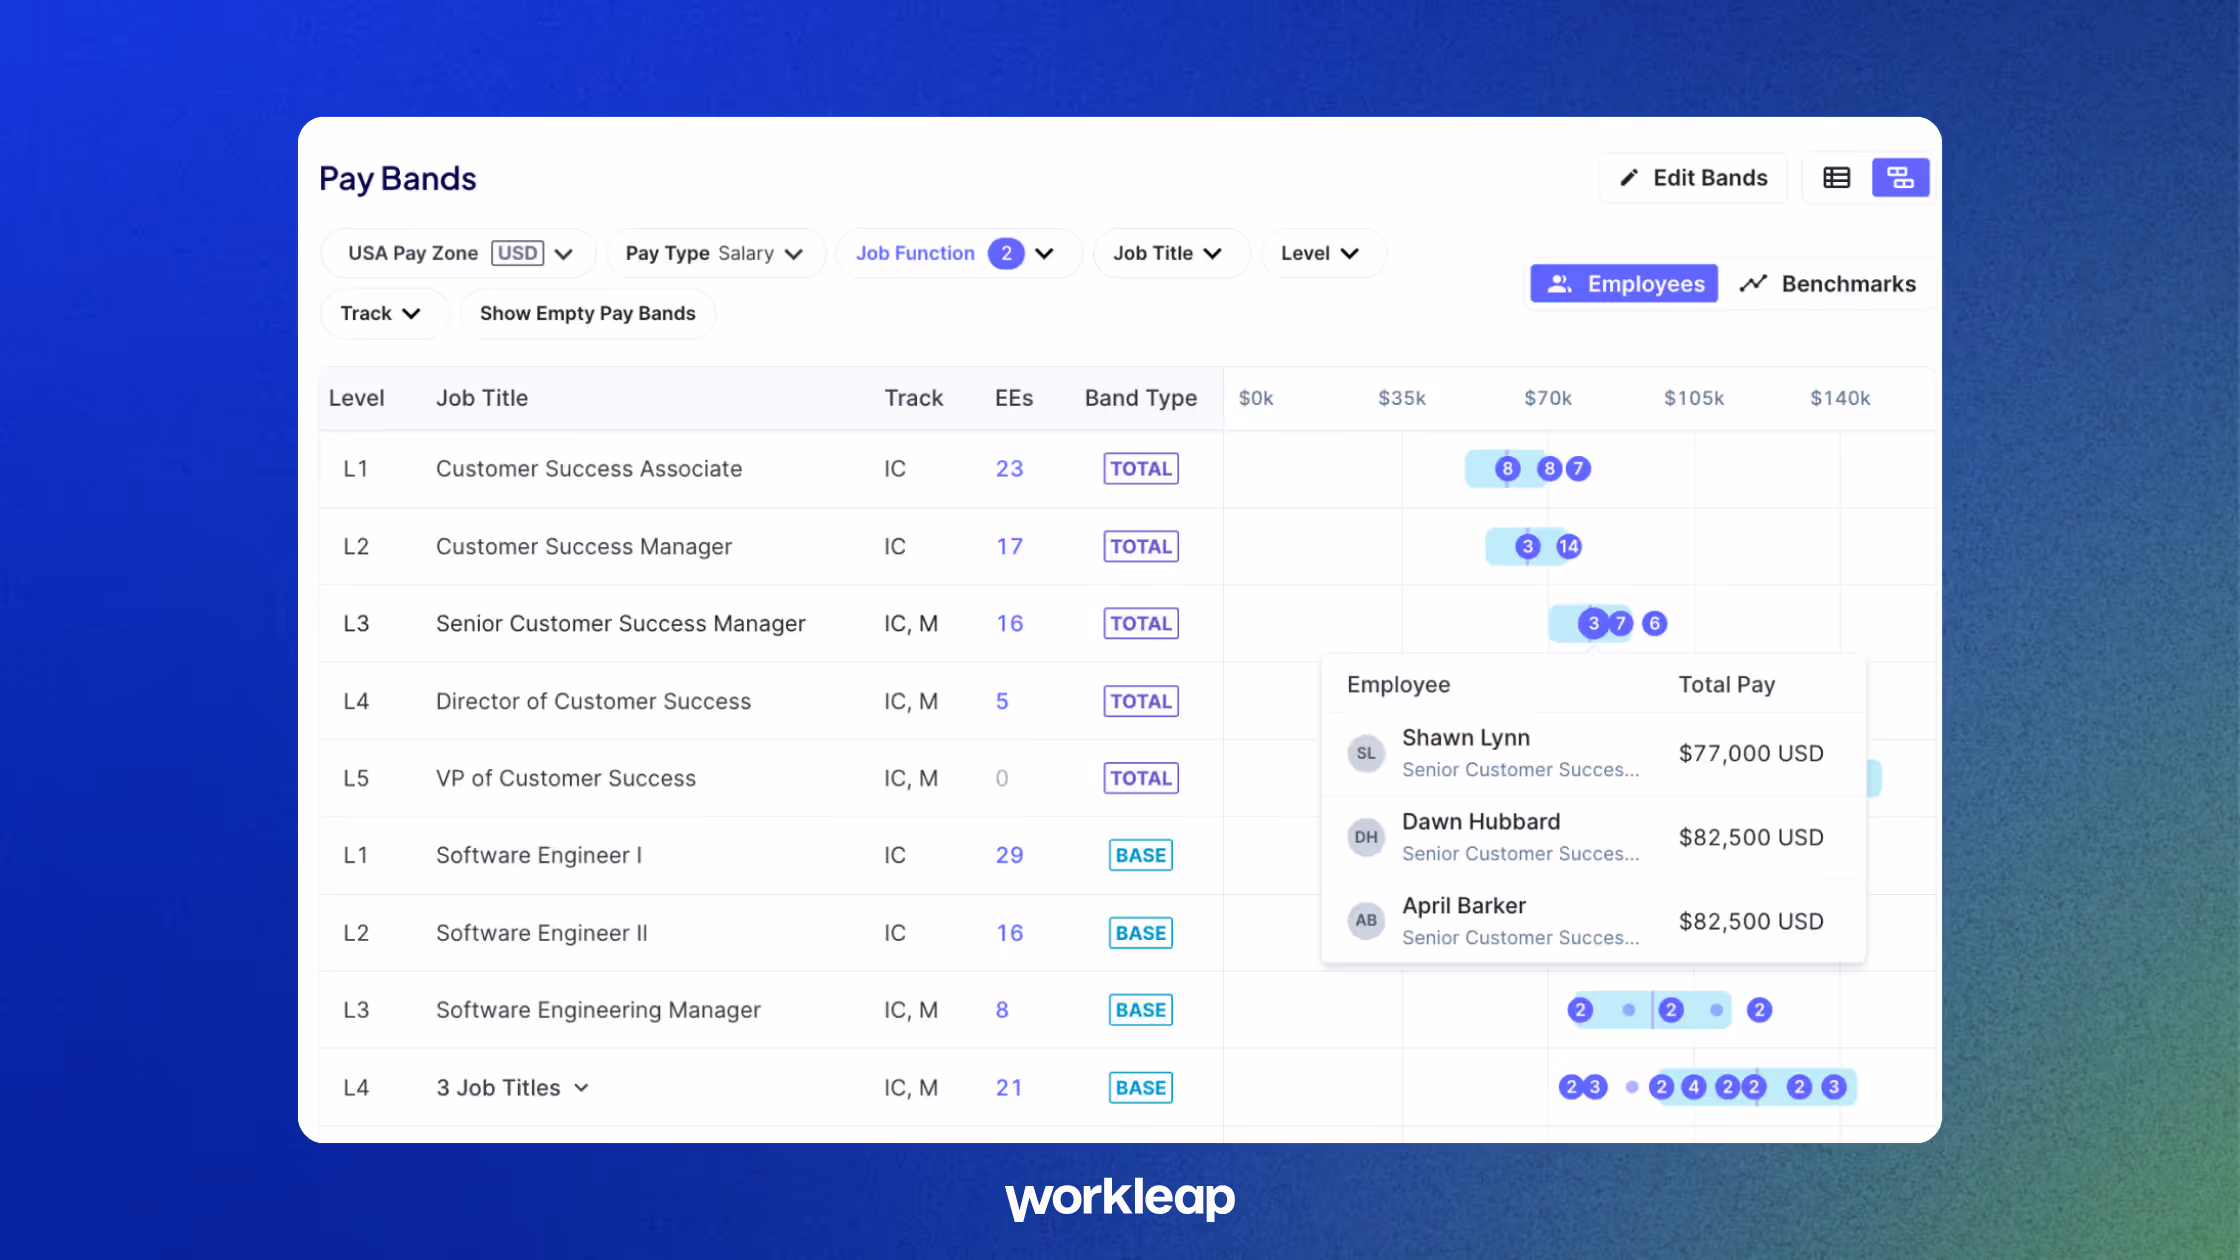Click the 14 employee bubble in L2 row

click(x=1568, y=546)
